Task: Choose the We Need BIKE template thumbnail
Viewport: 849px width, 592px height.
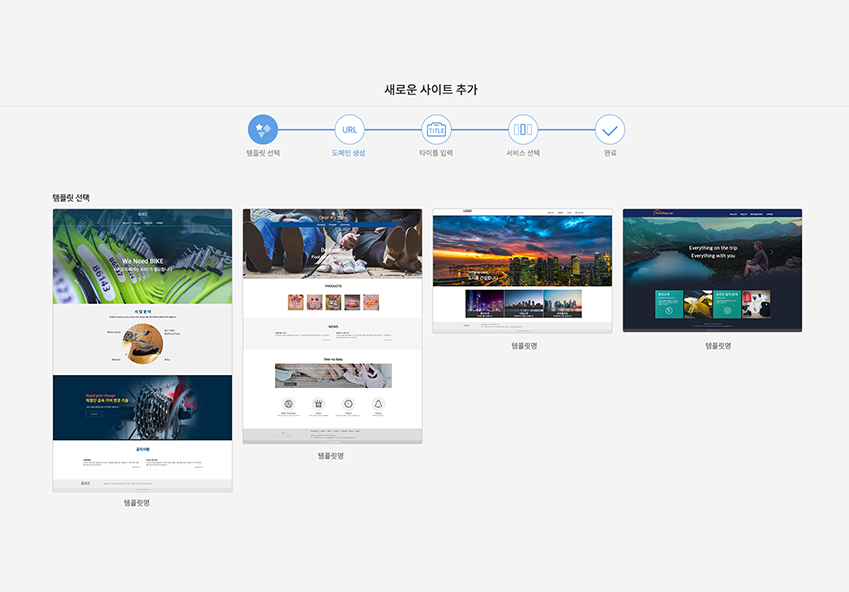Action: pos(142,350)
